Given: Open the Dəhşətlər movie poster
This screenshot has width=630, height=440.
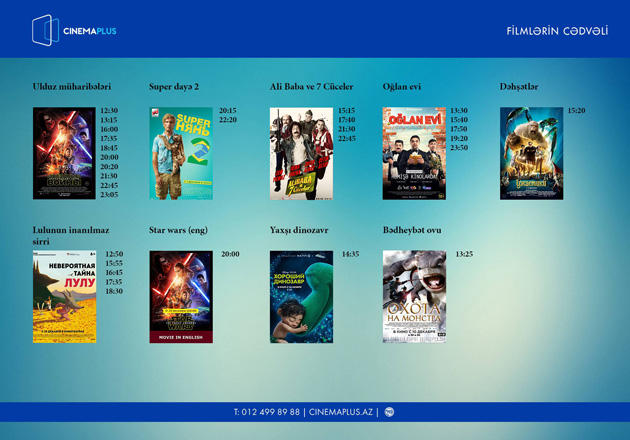Looking at the screenshot, I should pyautogui.click(x=532, y=153).
